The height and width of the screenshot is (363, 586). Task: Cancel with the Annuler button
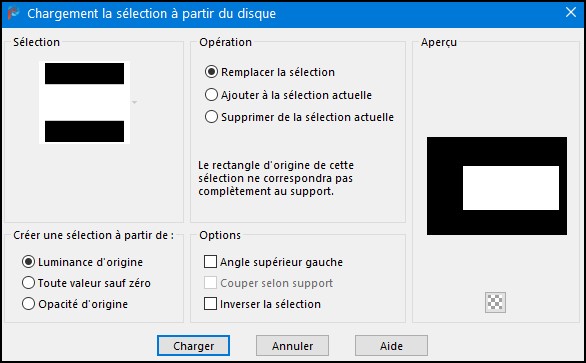(x=292, y=345)
